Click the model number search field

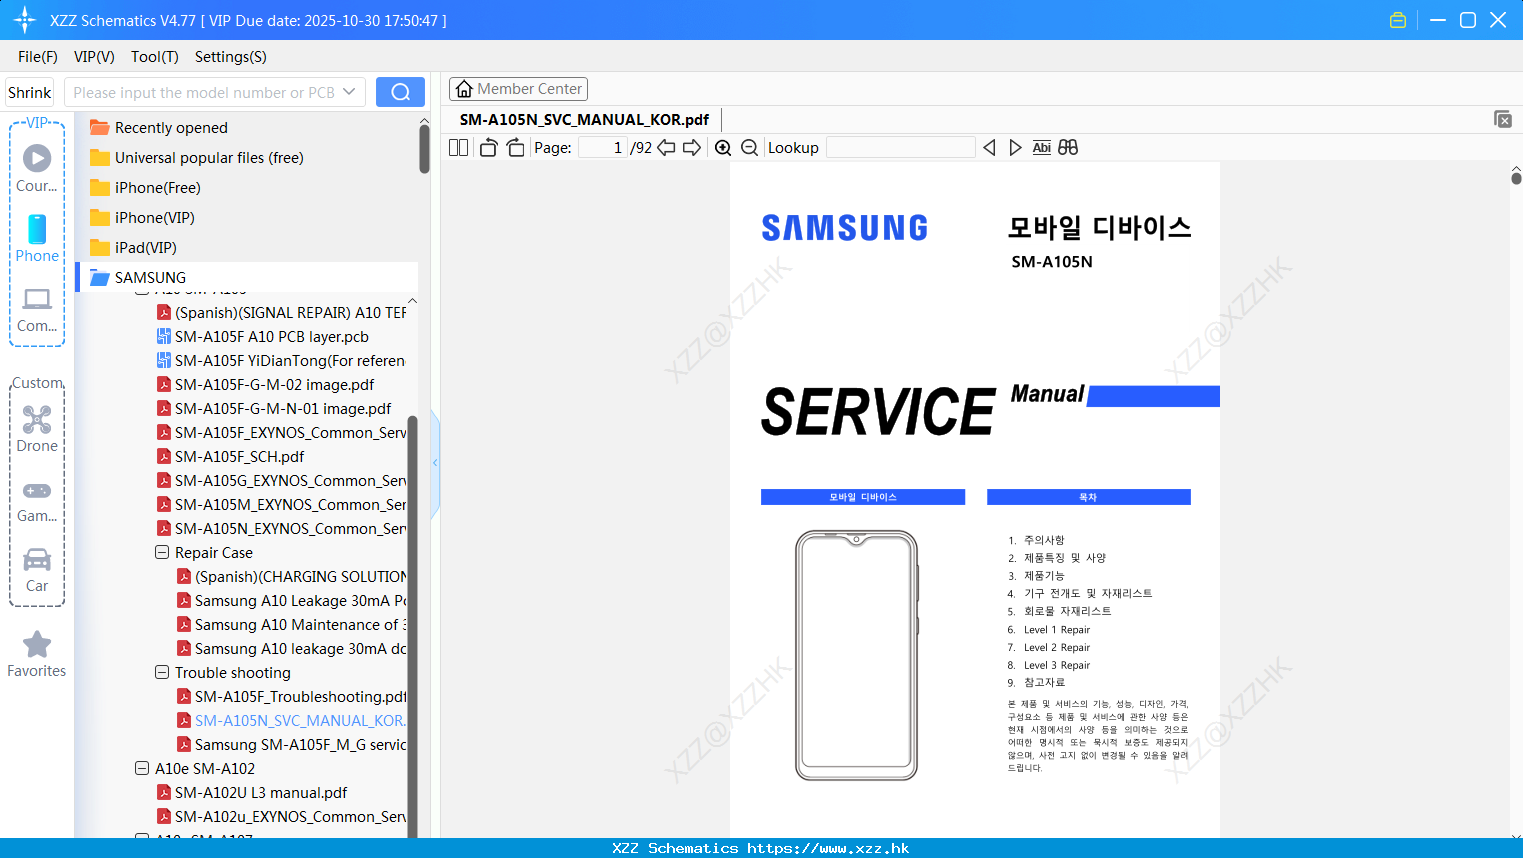[x=203, y=92]
